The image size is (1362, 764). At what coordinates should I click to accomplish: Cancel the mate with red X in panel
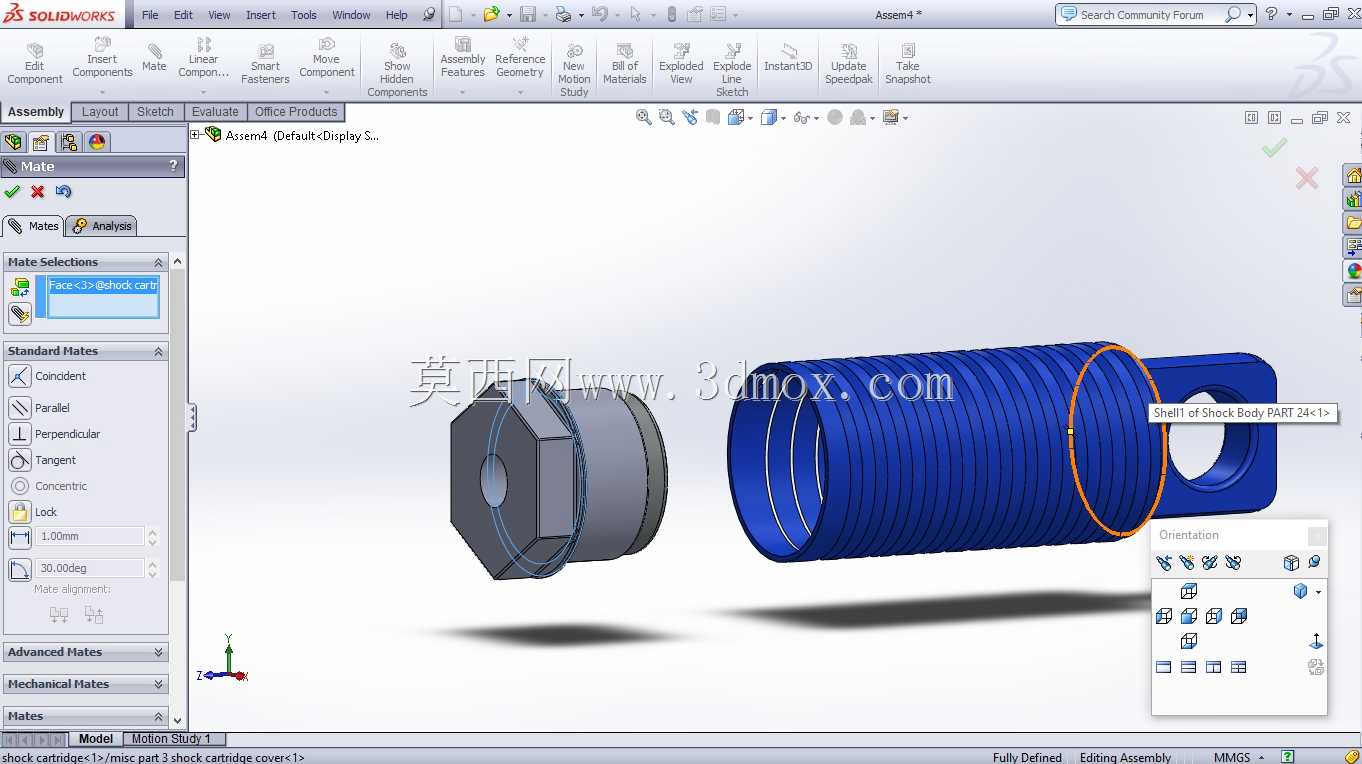(38, 192)
